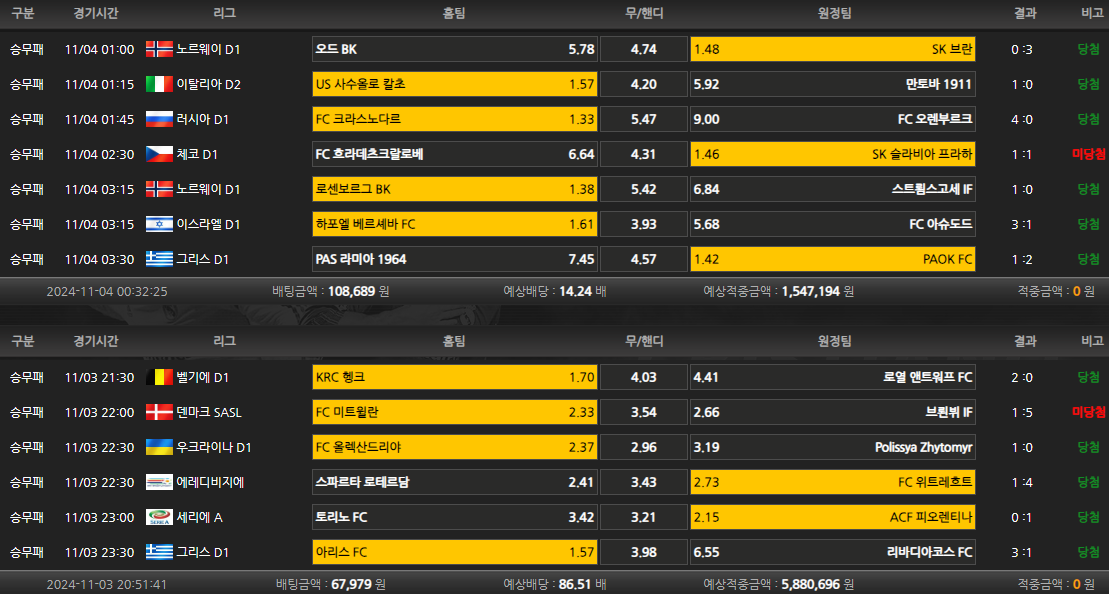Select home team FC 크라스노다르
This screenshot has height=594, width=1109.
click(455, 119)
